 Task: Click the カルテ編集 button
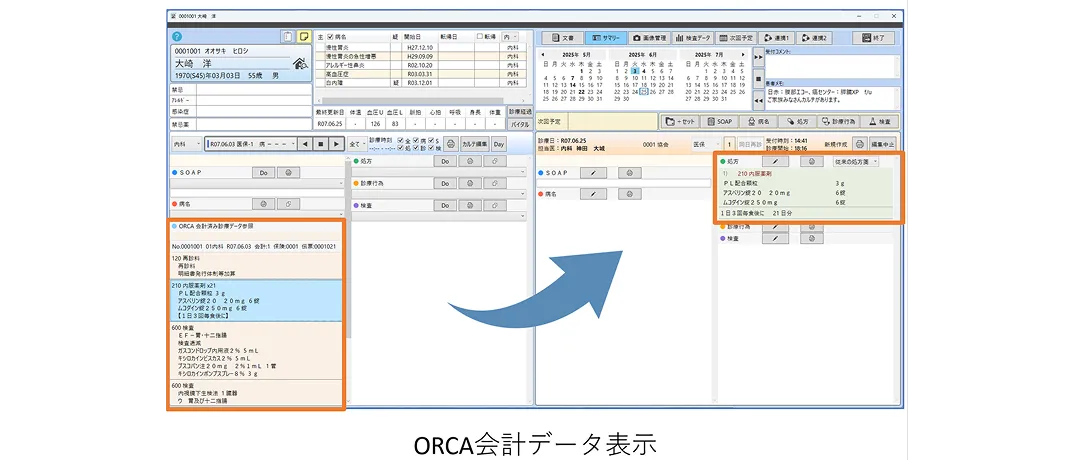pyautogui.click(x=475, y=144)
